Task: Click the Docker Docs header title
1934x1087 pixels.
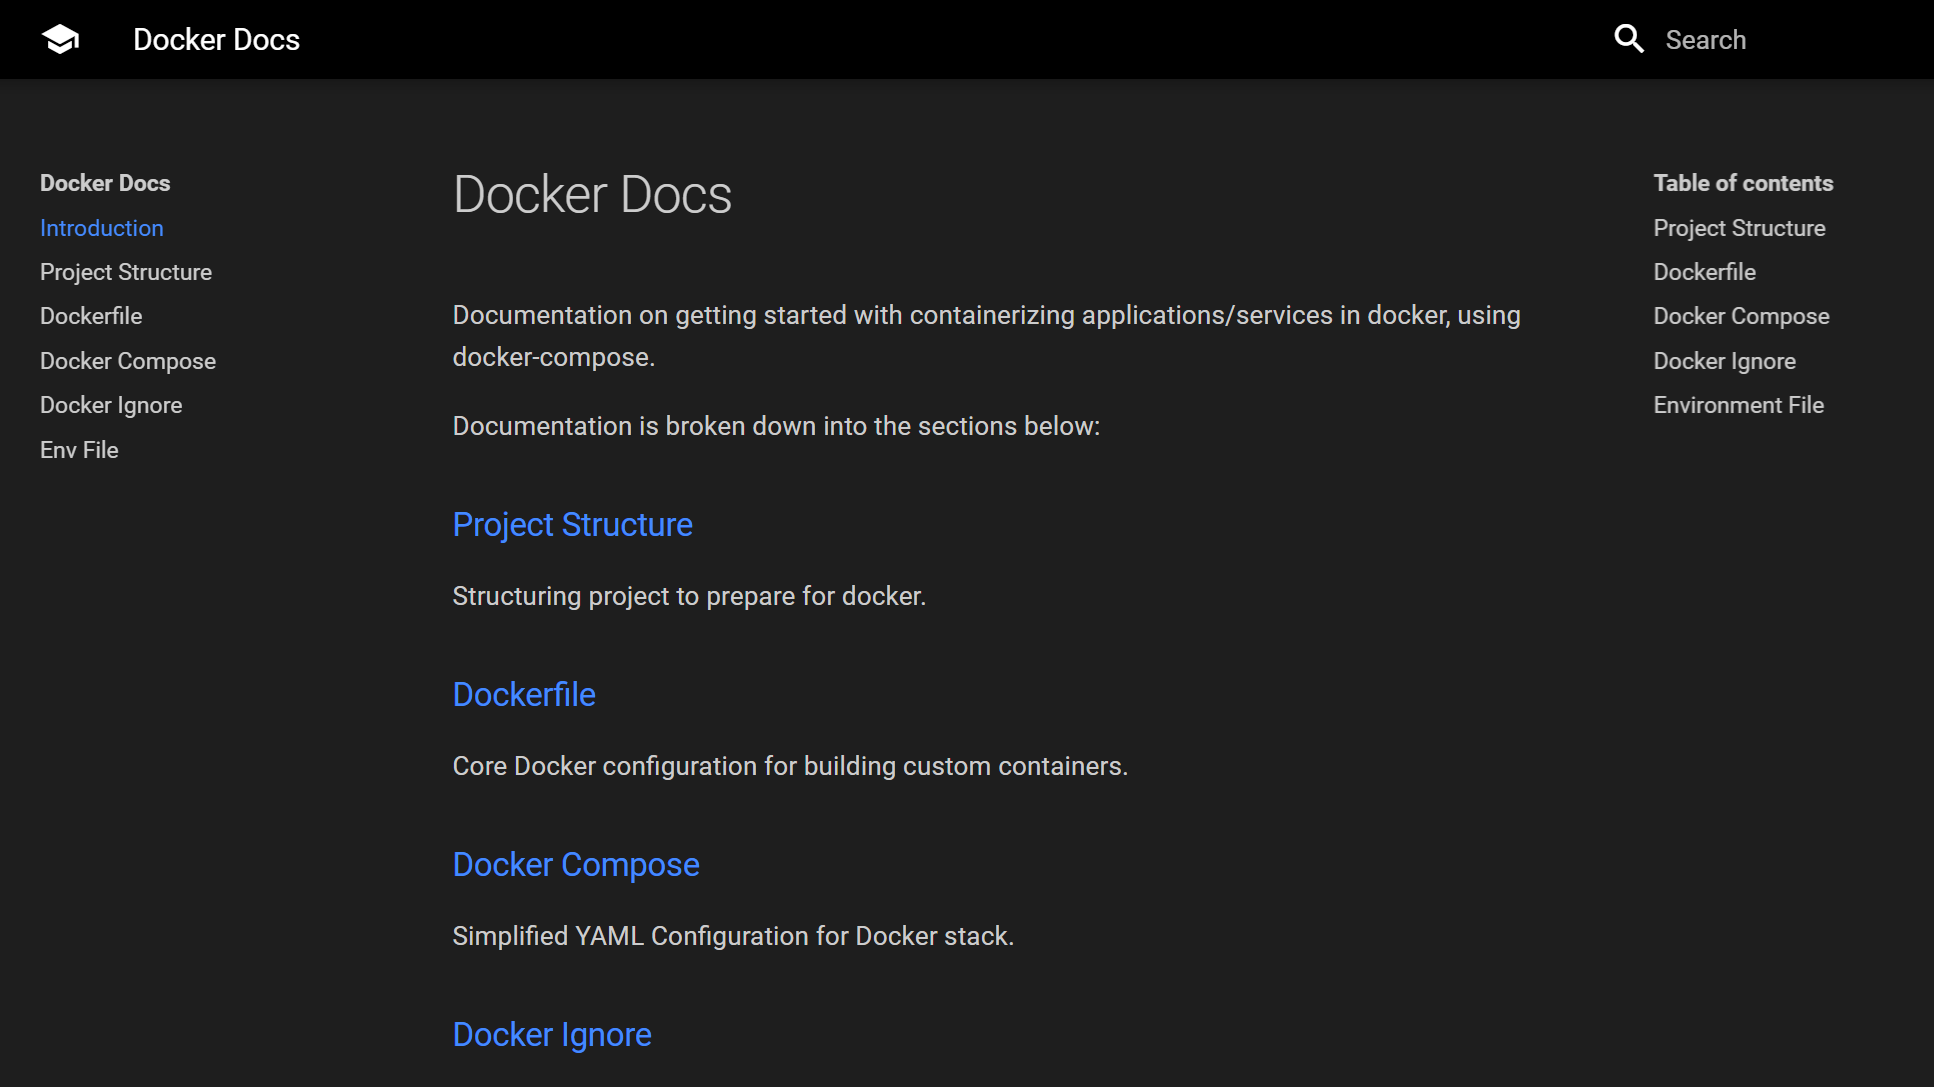Action: pyautogui.click(x=216, y=40)
